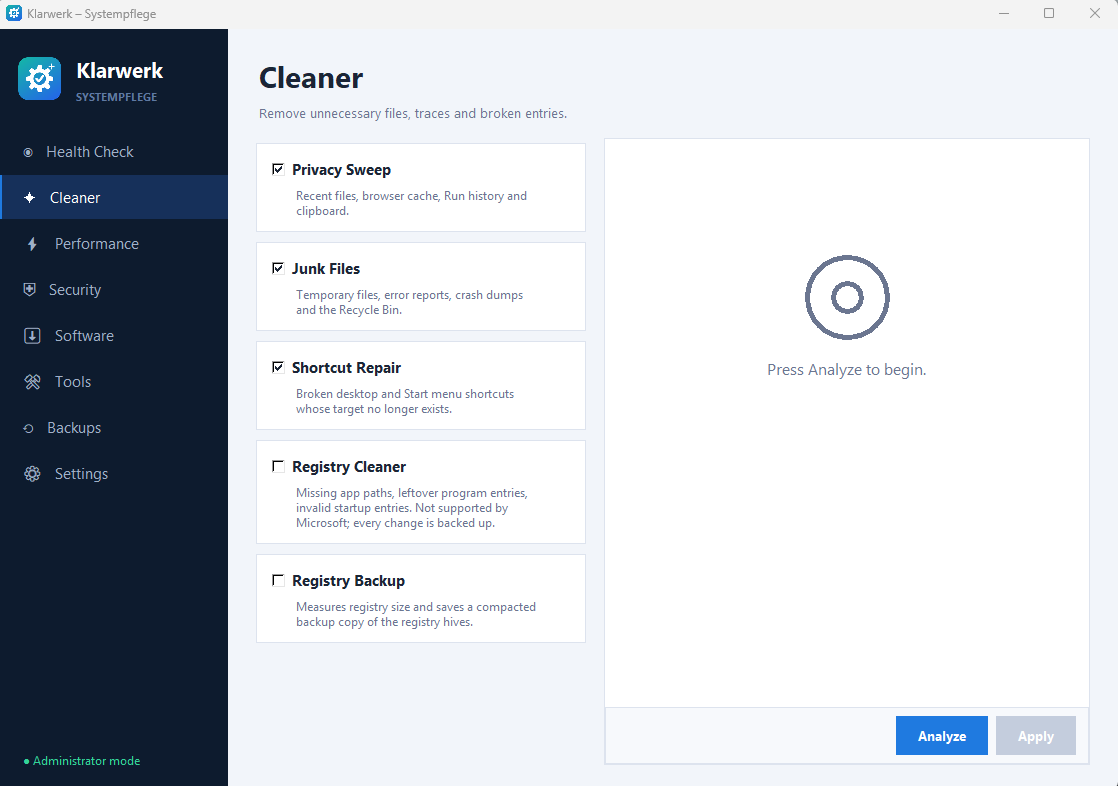Click the greyed-out Apply button
The height and width of the screenshot is (786, 1118).
[x=1035, y=735]
